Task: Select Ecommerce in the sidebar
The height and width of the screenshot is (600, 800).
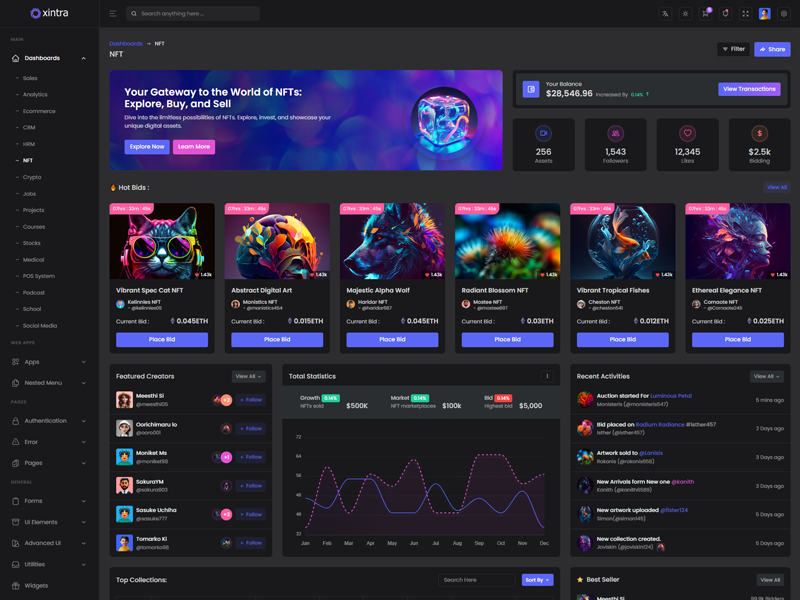Action: (x=39, y=111)
